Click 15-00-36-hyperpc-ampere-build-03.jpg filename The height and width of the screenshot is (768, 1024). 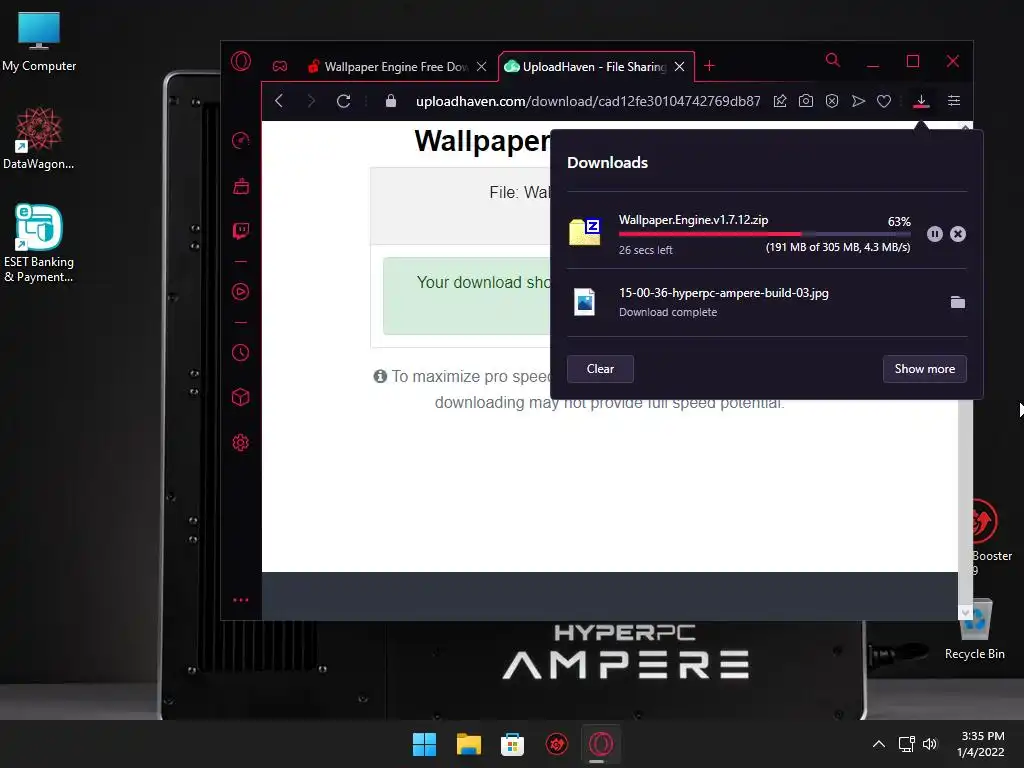(724, 293)
